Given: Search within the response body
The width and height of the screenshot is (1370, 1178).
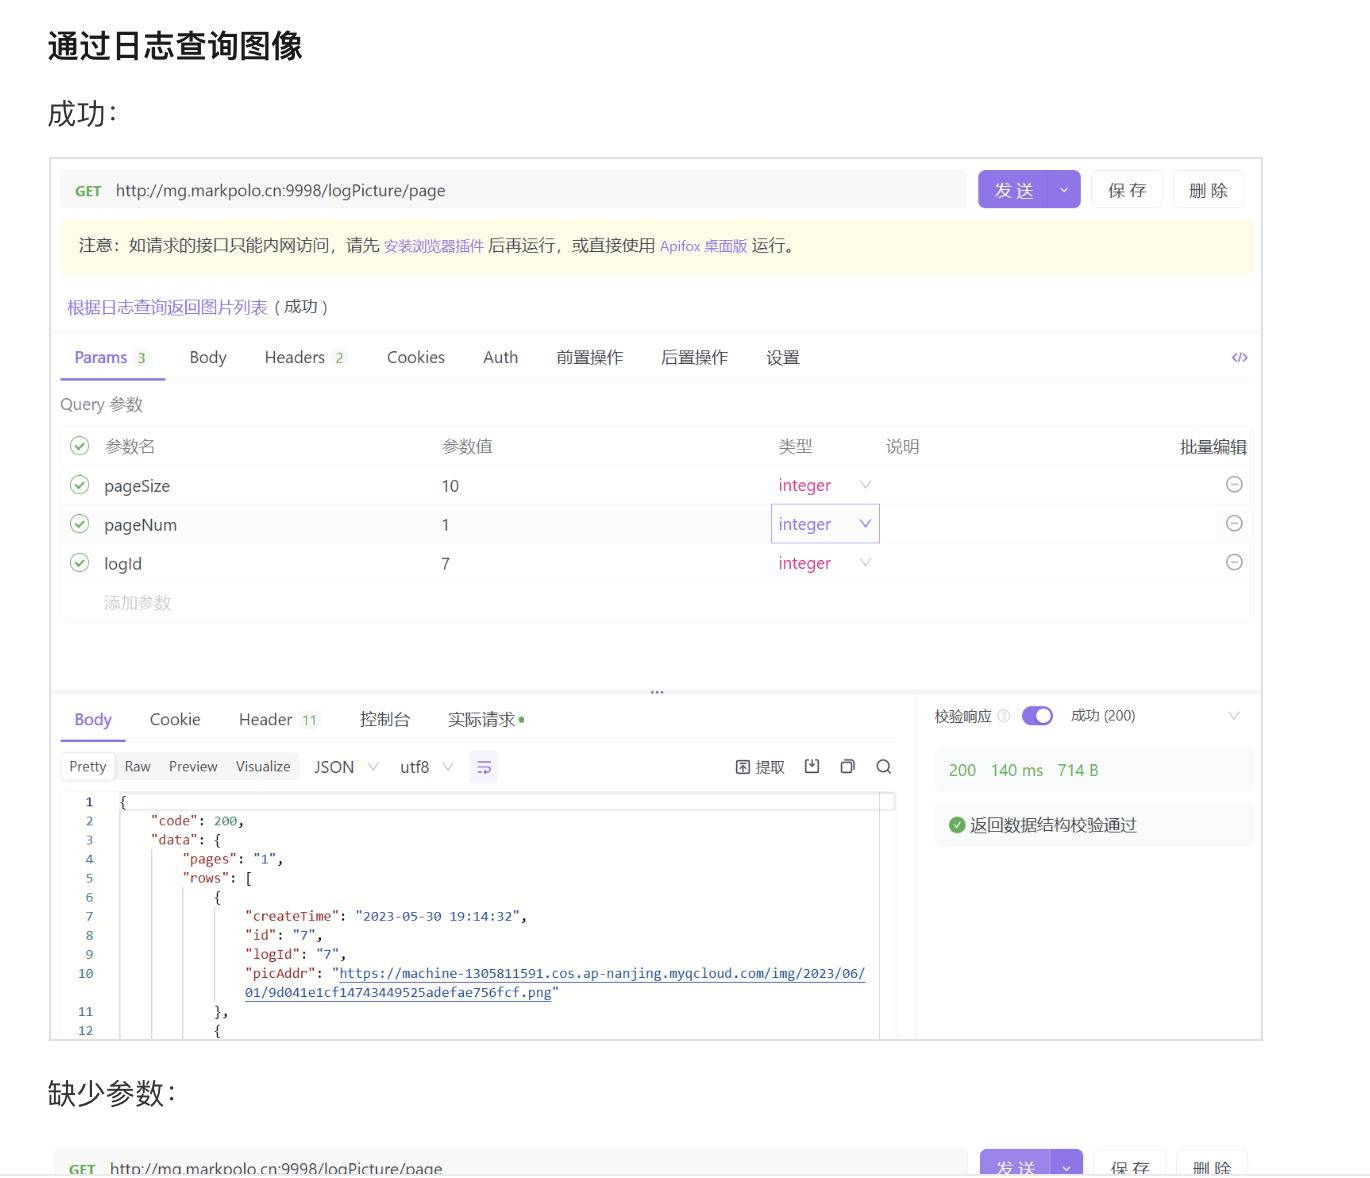Looking at the screenshot, I should tap(884, 767).
